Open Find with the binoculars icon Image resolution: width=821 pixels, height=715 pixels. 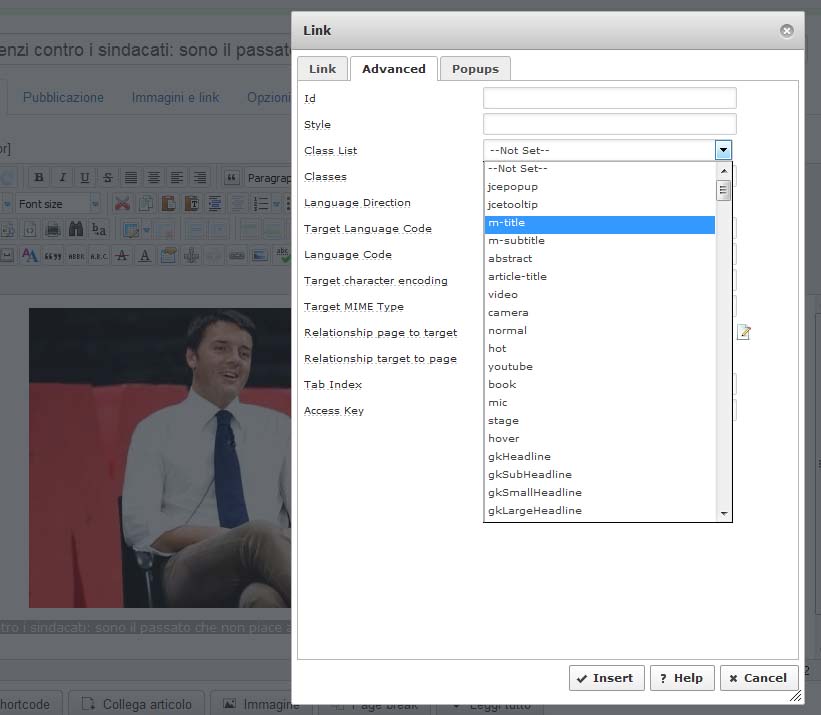tap(76, 229)
